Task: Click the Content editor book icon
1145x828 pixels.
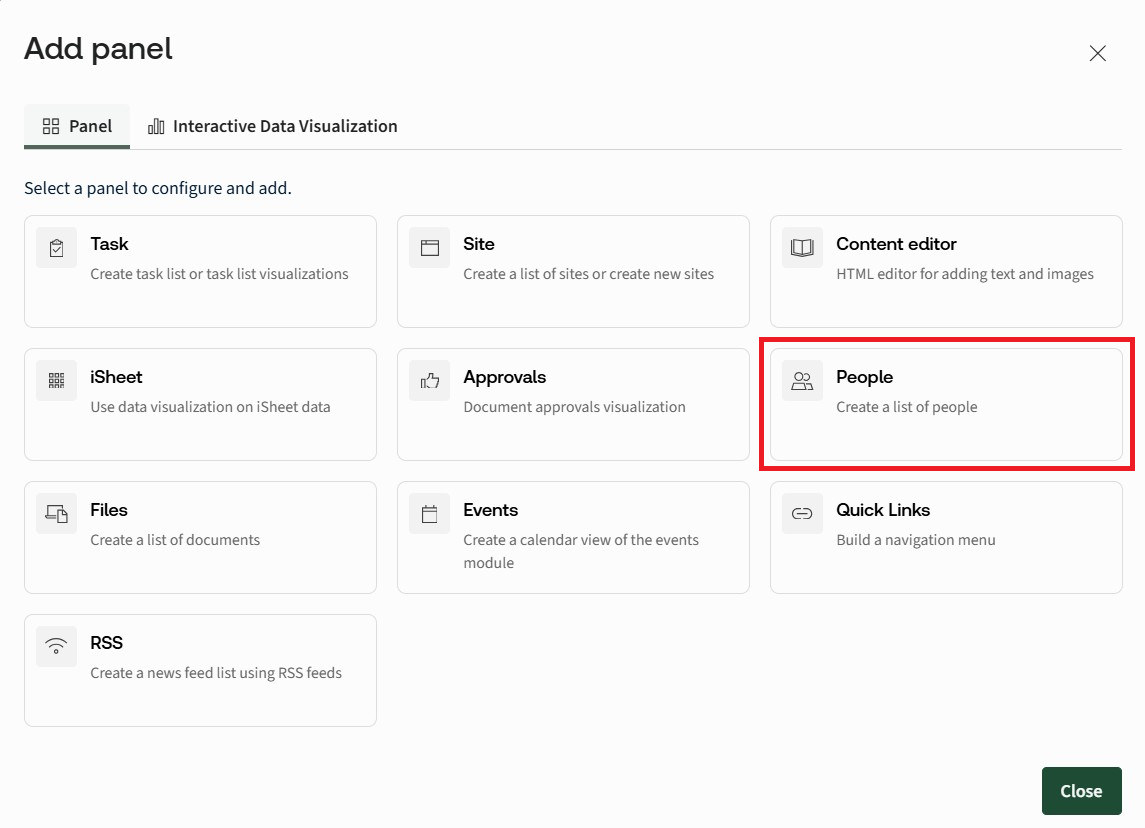Action: tap(802, 248)
